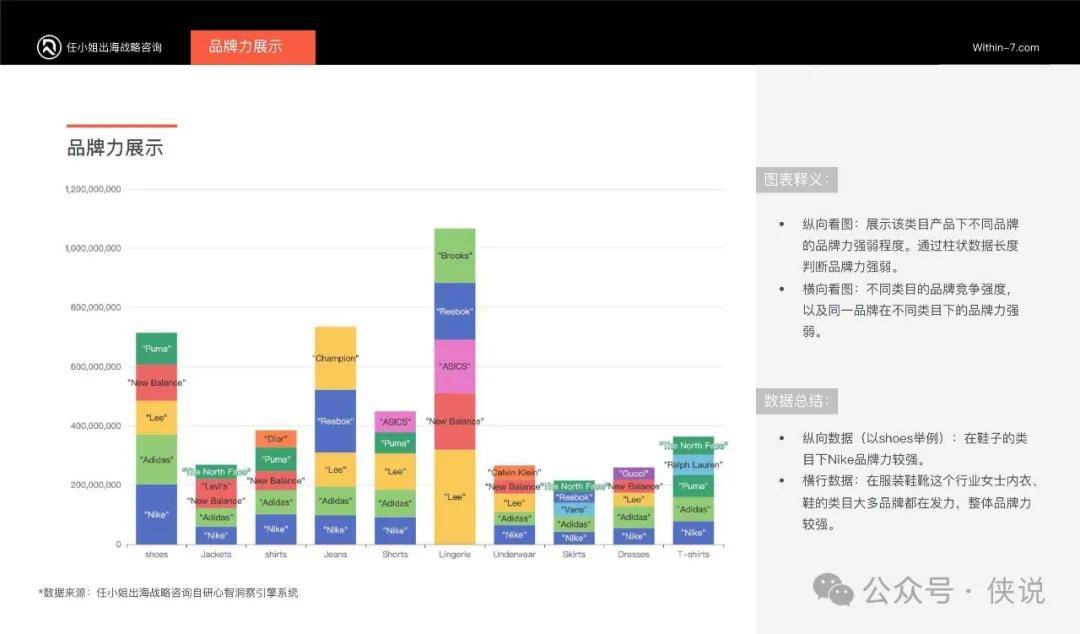Select New Balance segment in Lingerie bar

pyautogui.click(x=455, y=422)
